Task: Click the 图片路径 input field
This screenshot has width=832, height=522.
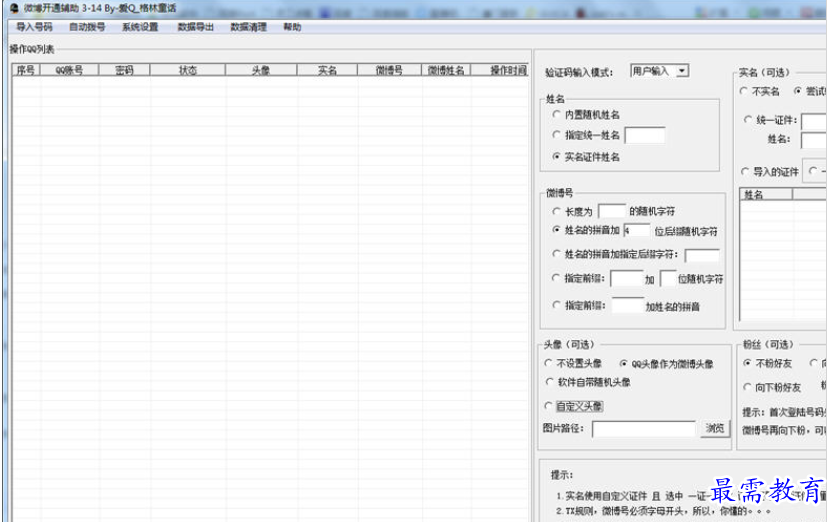Action: pyautogui.click(x=644, y=429)
